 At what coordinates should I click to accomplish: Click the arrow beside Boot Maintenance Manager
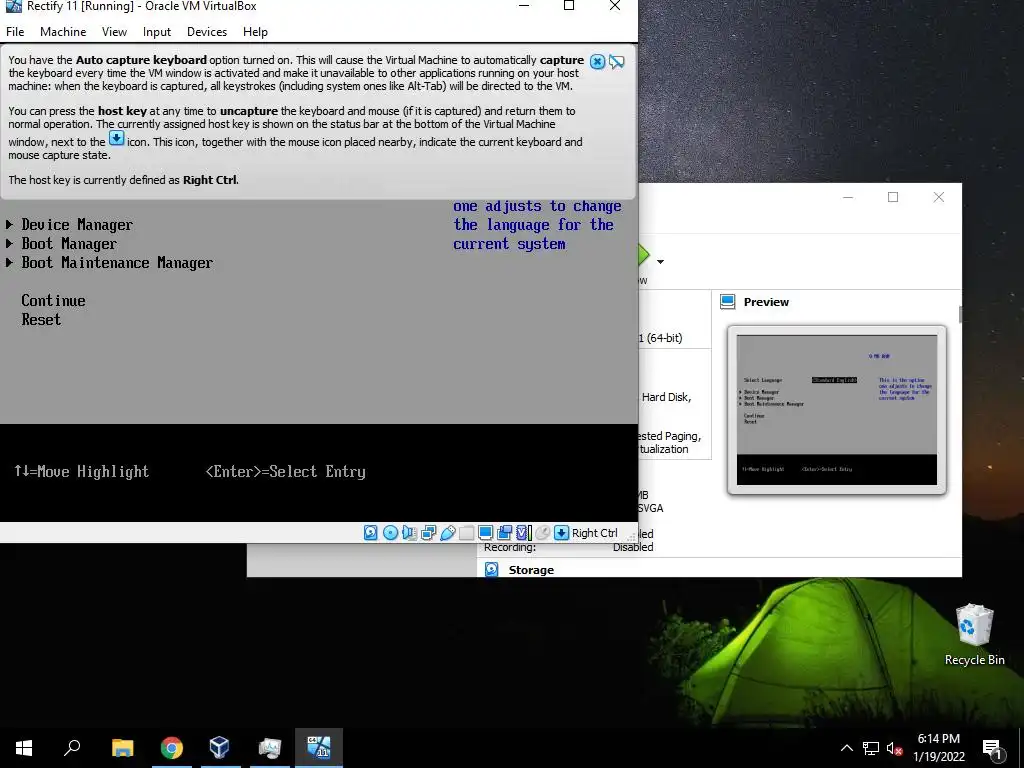(9, 263)
